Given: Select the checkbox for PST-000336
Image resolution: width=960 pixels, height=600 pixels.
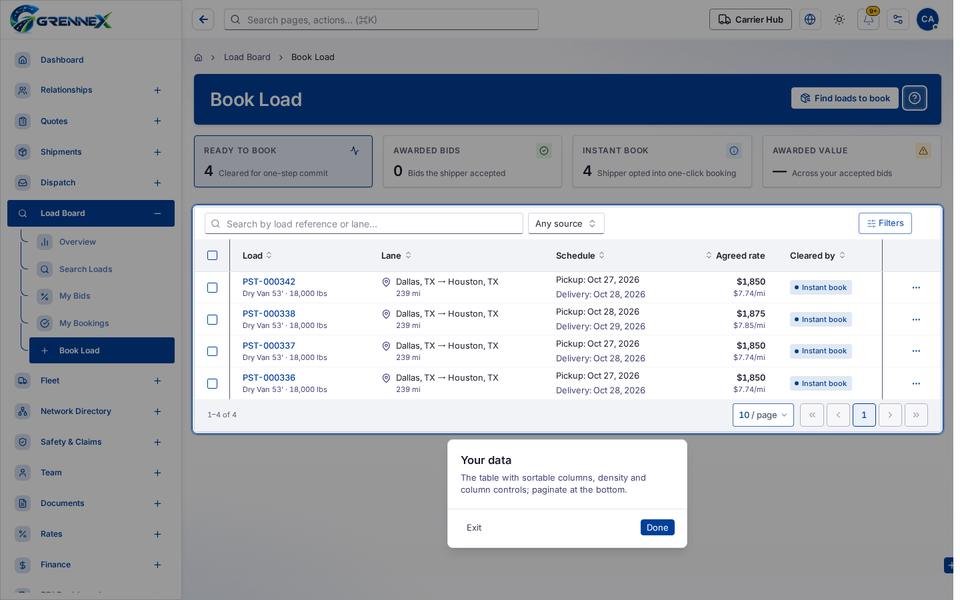Looking at the screenshot, I should tap(212, 384).
